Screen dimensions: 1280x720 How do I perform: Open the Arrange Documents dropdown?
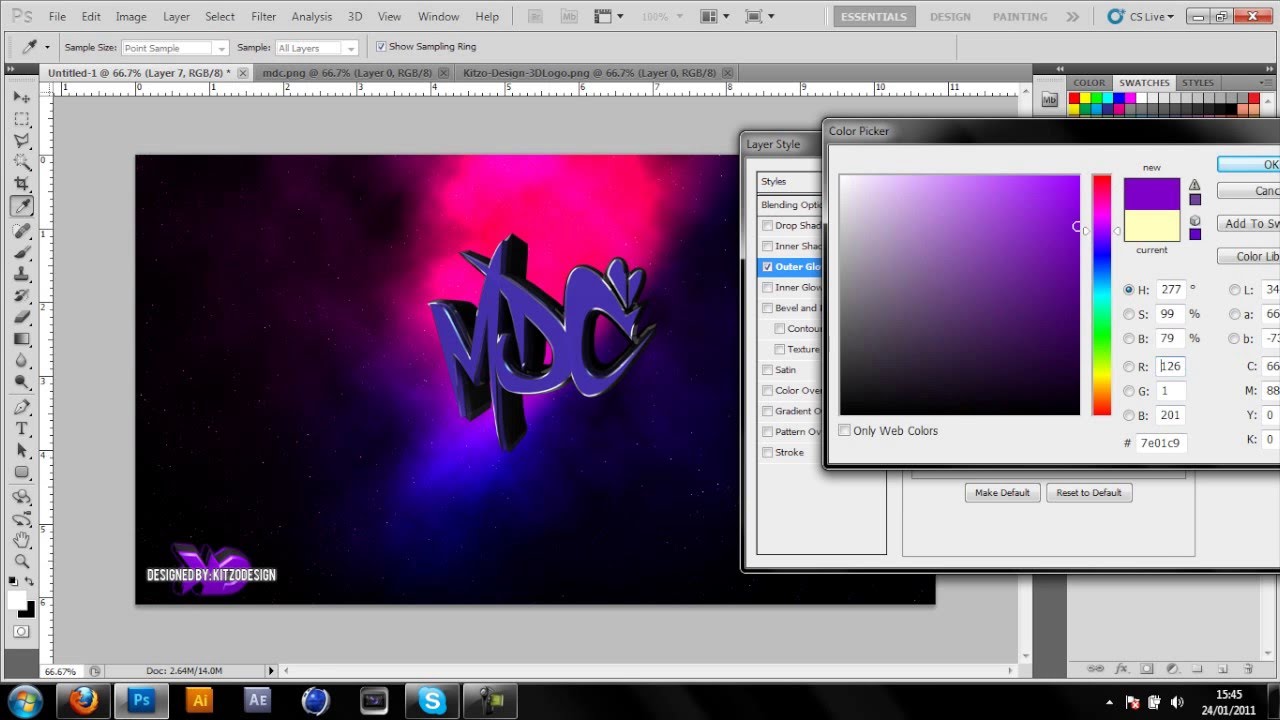pyautogui.click(x=715, y=17)
